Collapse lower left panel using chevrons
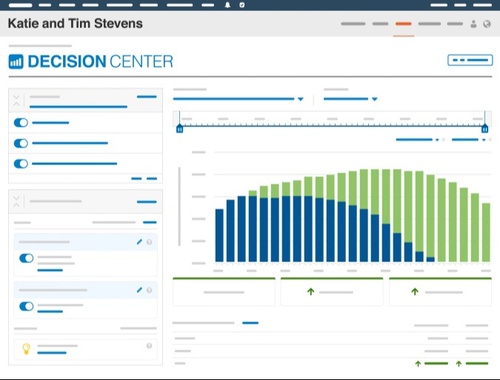Image resolution: width=500 pixels, height=380 pixels. (x=16, y=202)
